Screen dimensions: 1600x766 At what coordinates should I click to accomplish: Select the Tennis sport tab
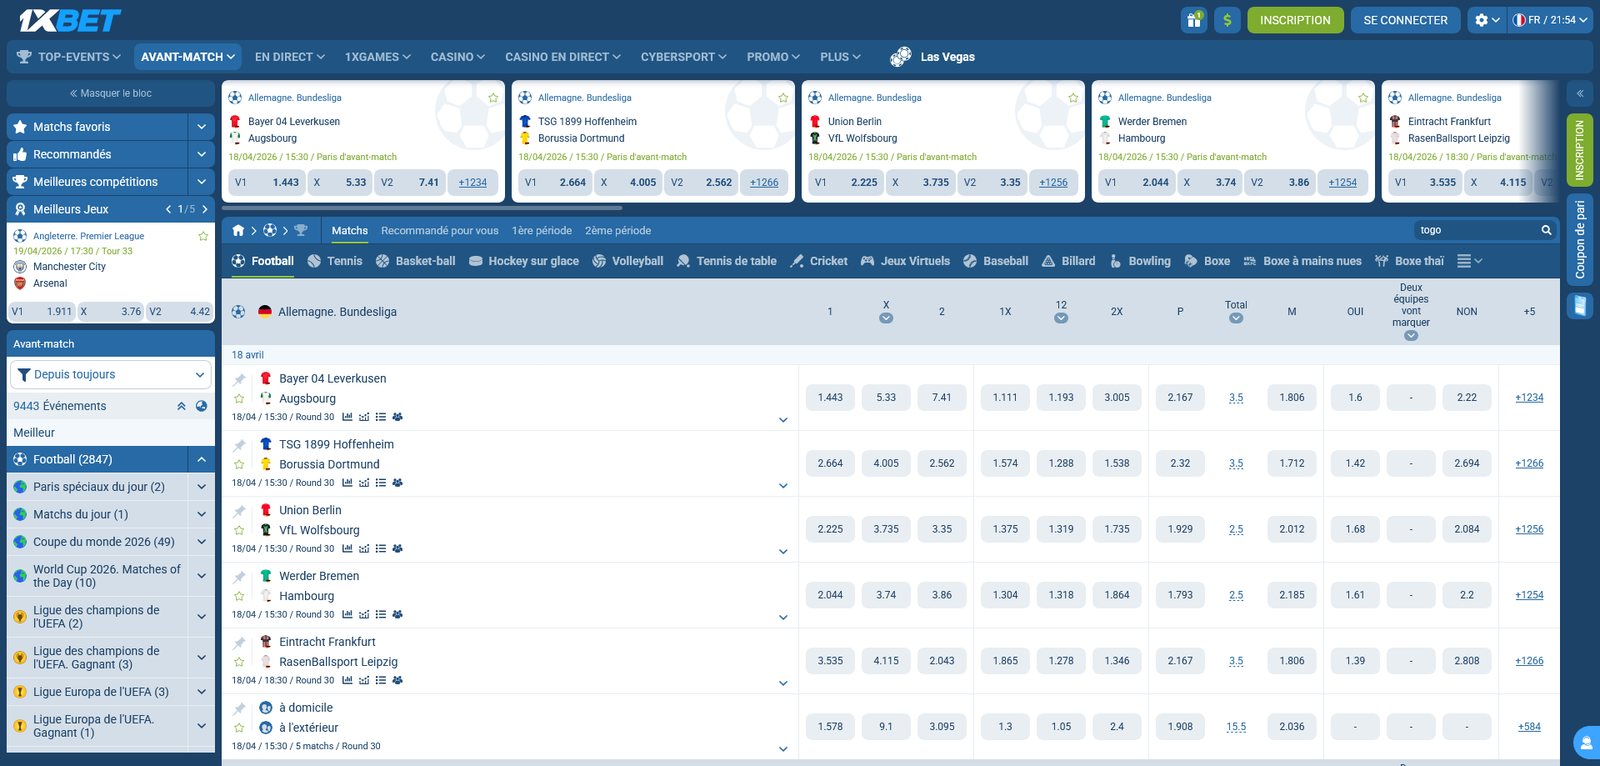pyautogui.click(x=335, y=261)
